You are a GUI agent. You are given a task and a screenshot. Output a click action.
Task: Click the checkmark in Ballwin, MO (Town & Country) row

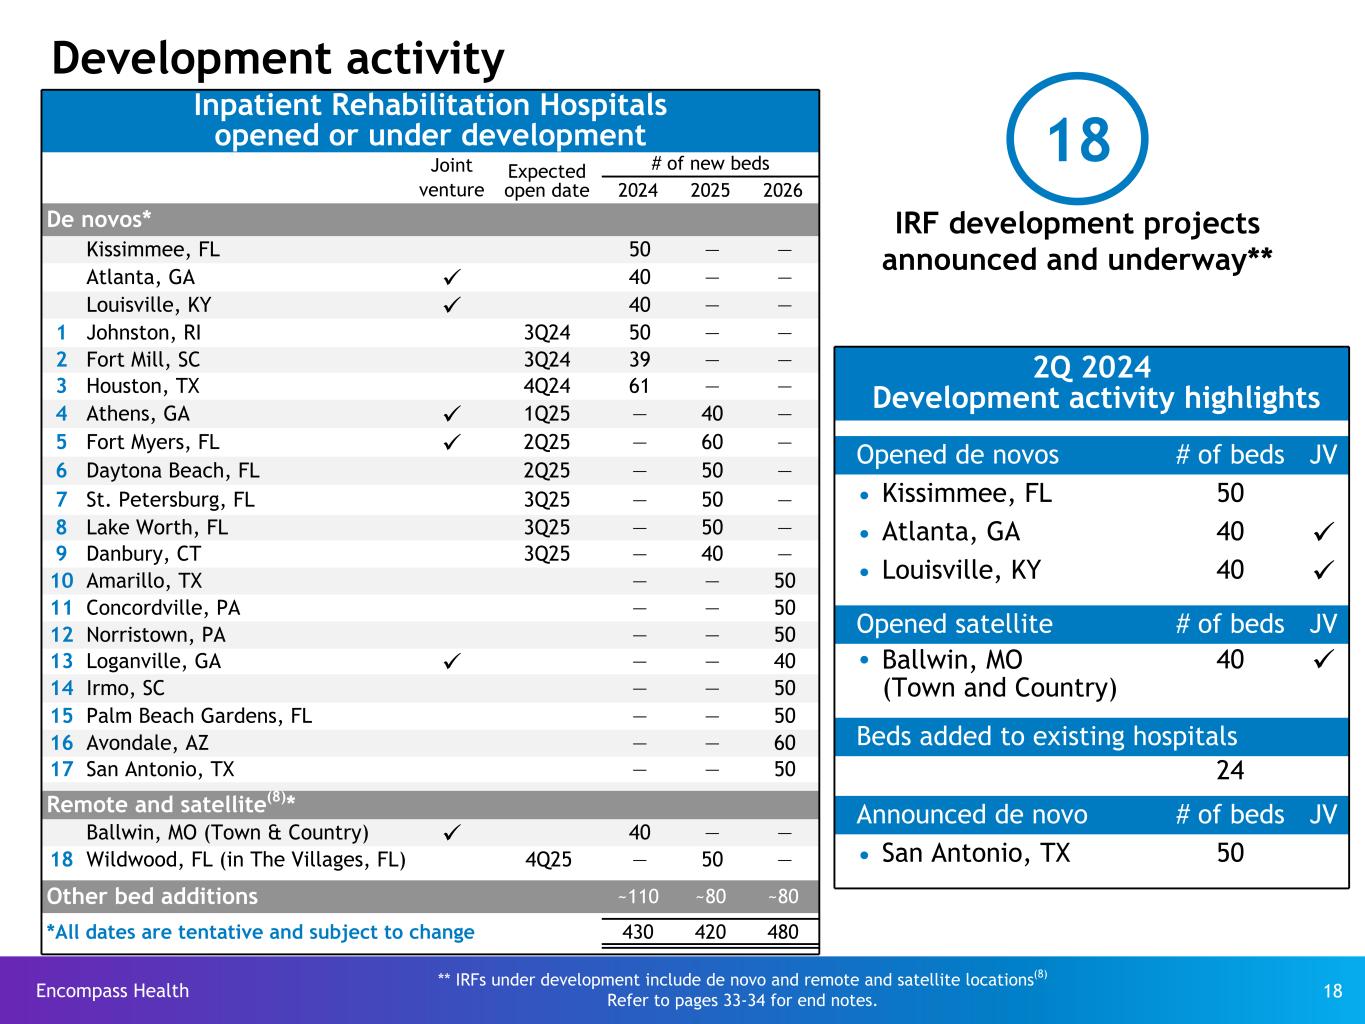point(451,832)
